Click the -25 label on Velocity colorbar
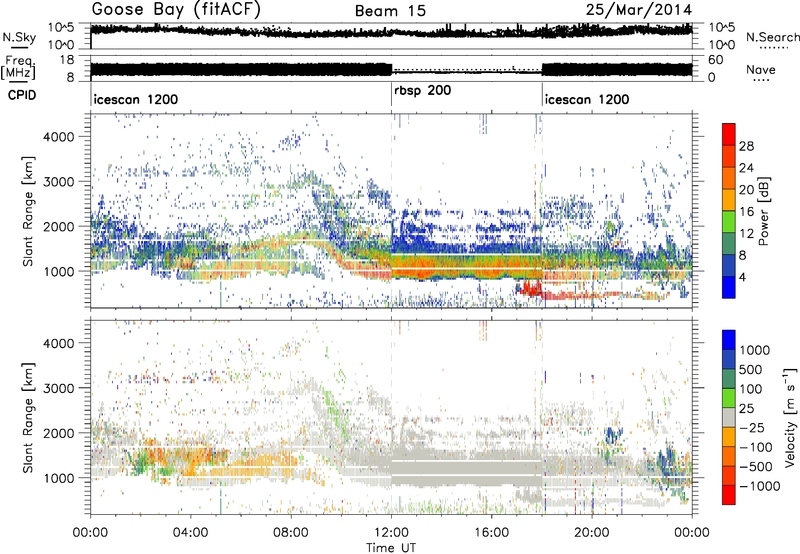Screen dimensions: 800x554 click(754, 428)
